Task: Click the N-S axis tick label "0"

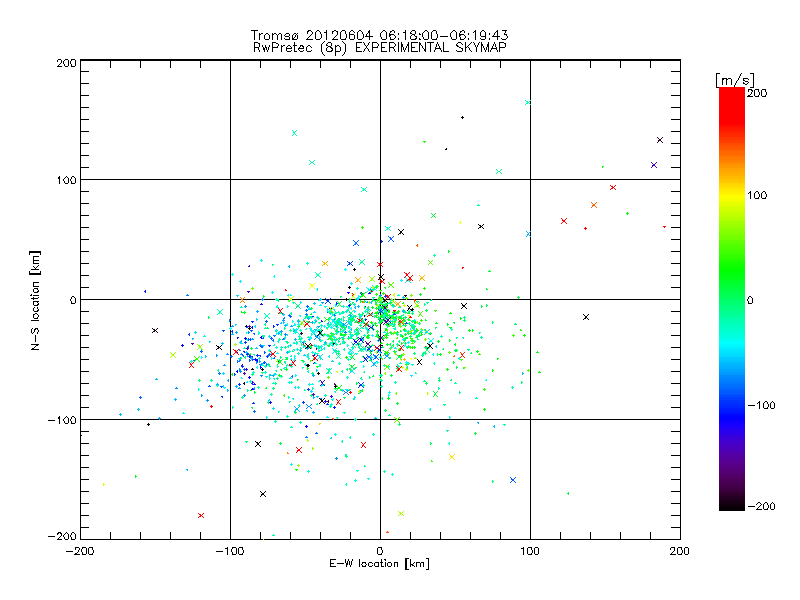Action: click(73, 300)
